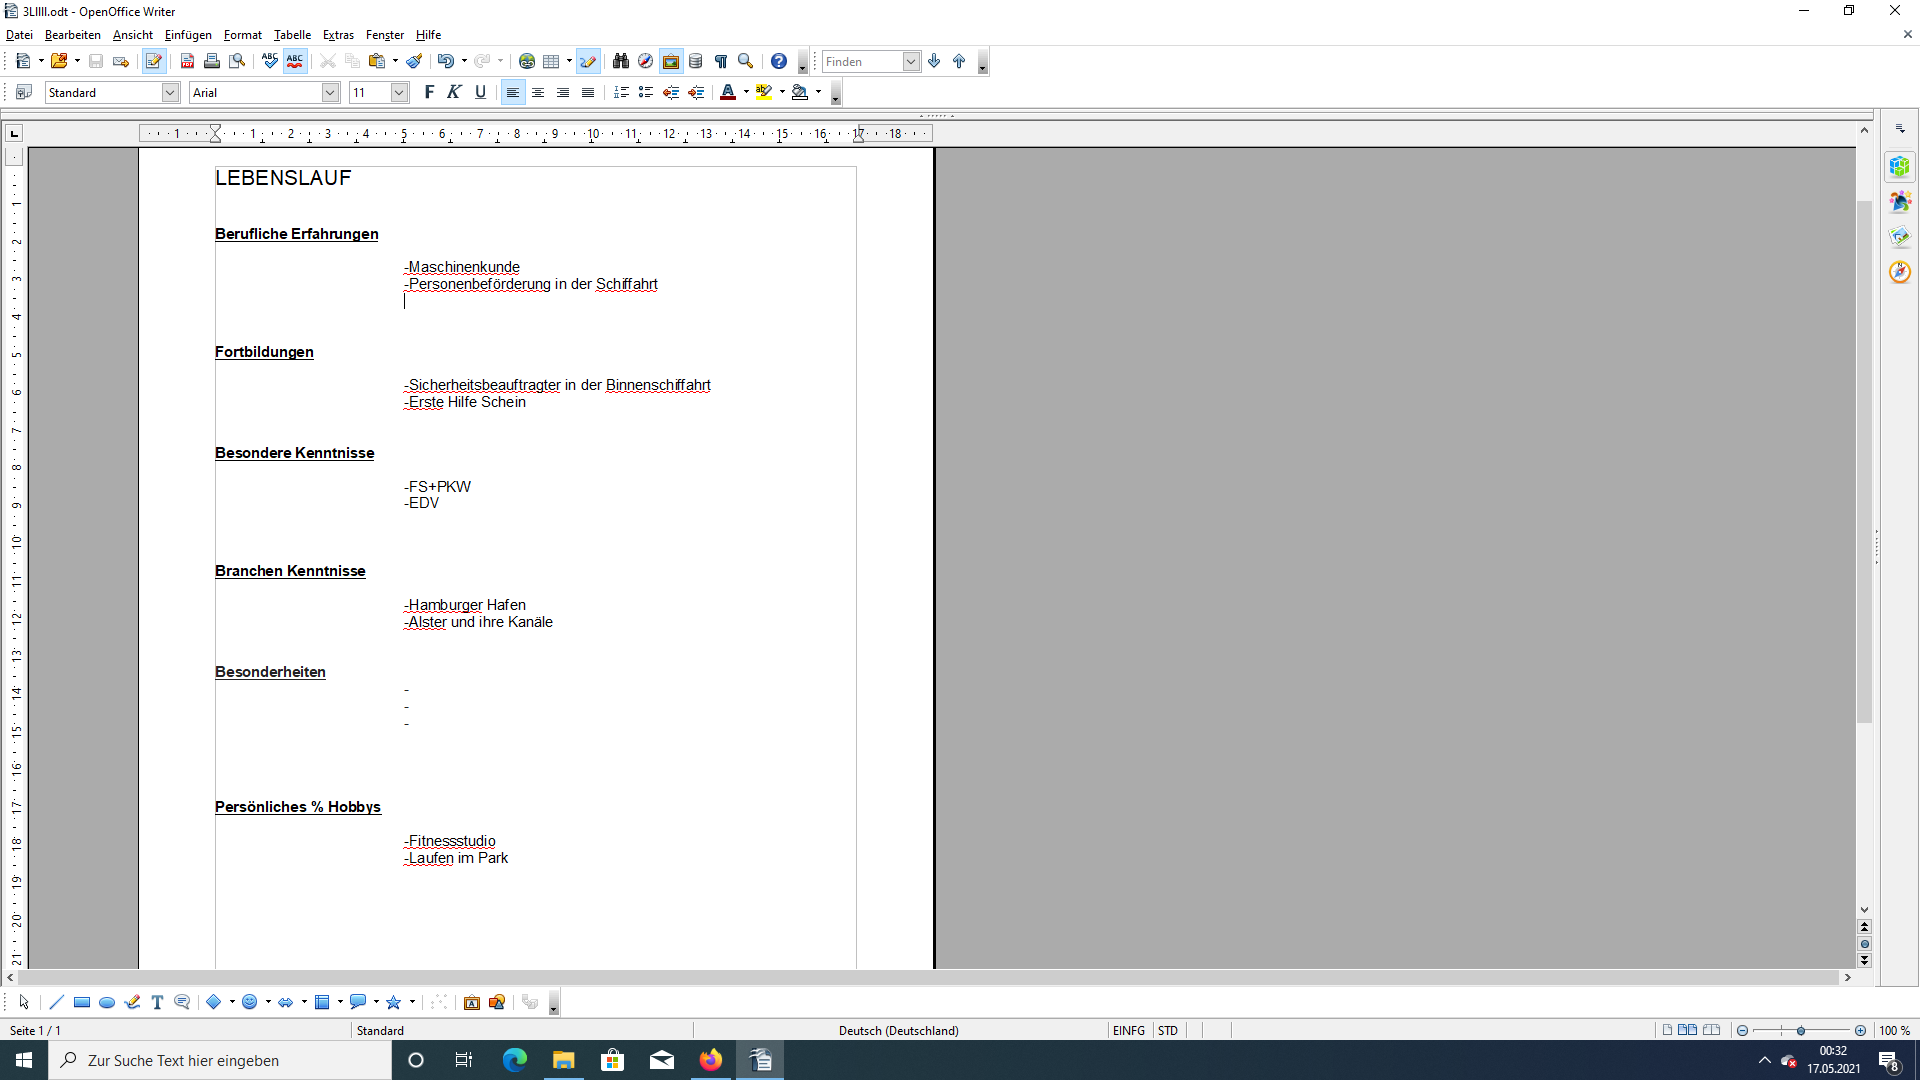Click the Find & Replace binoculars icon
This screenshot has width=1920, height=1080.
[620, 62]
